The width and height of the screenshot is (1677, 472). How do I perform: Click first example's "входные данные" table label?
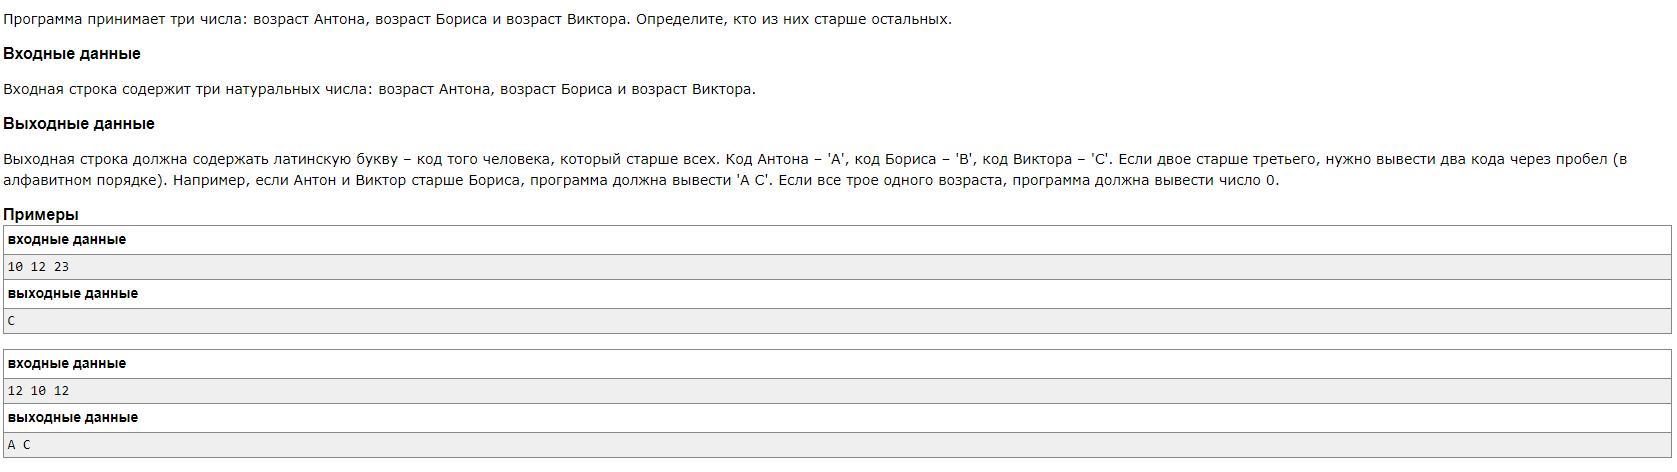coord(67,240)
